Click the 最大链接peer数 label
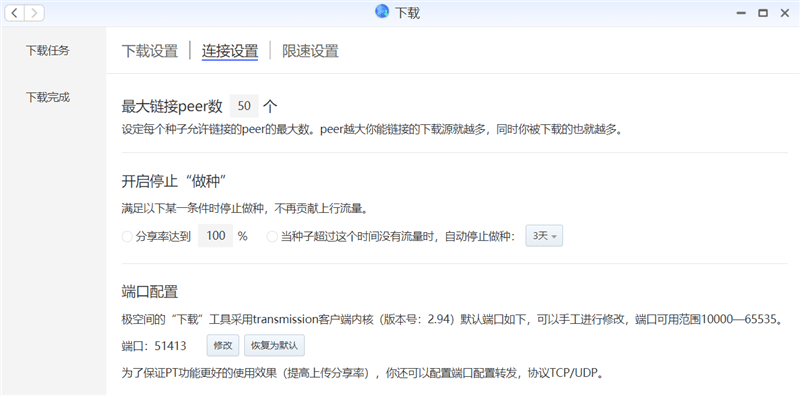Screen dimensions: 800x396 tap(172, 106)
